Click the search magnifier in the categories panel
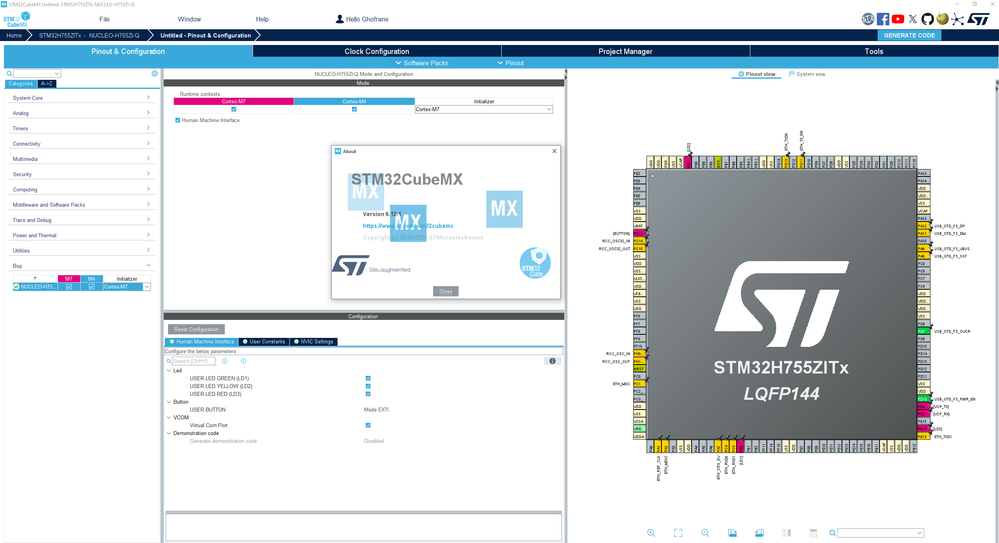999x543 pixels. click(x=9, y=74)
